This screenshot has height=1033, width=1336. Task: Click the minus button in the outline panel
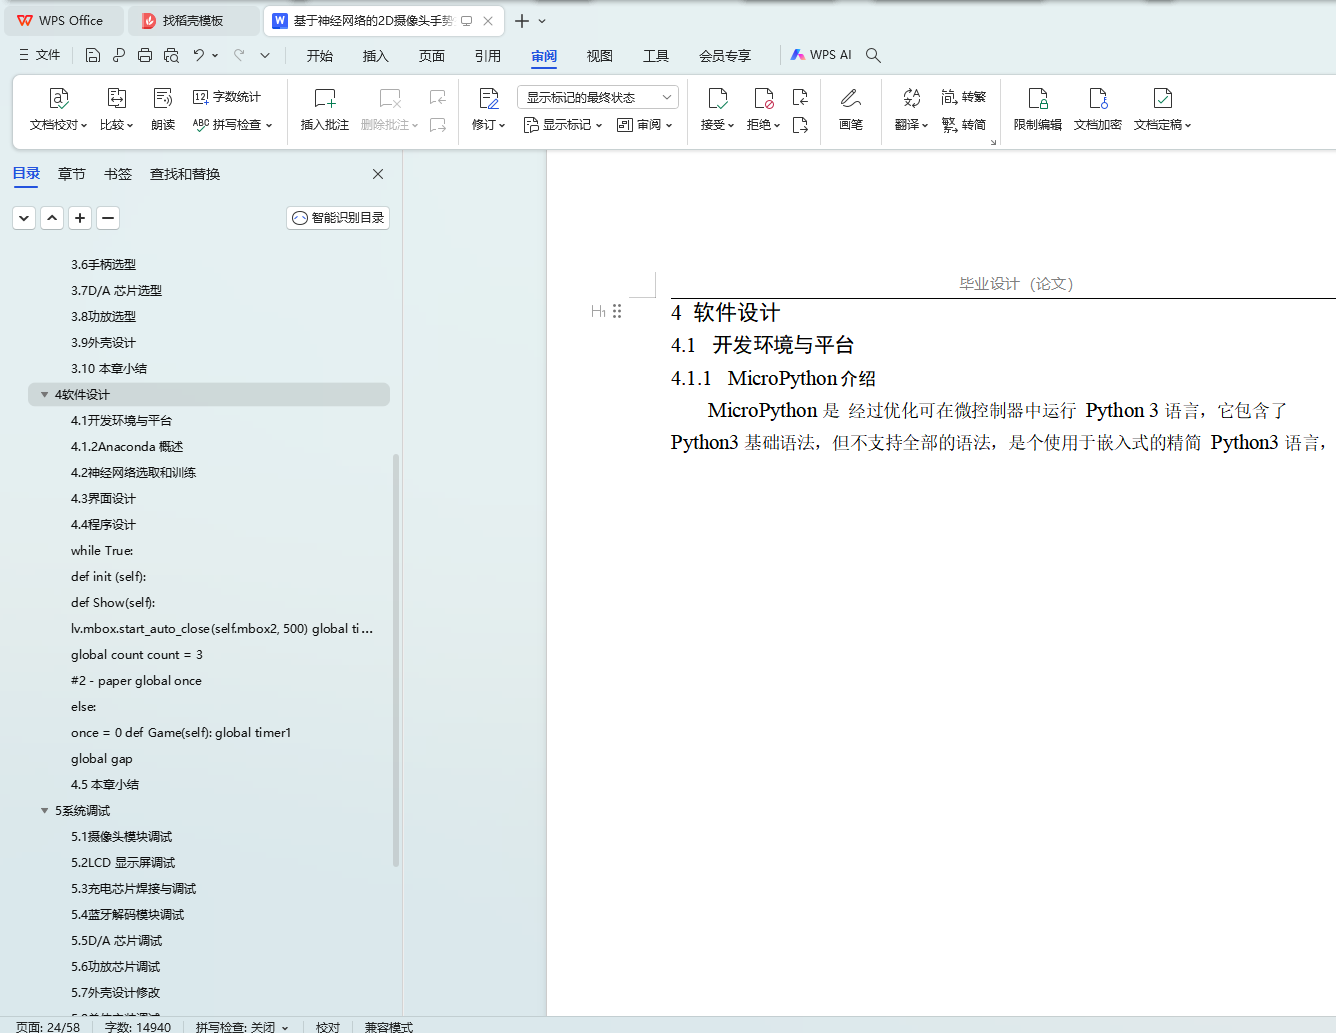108,218
